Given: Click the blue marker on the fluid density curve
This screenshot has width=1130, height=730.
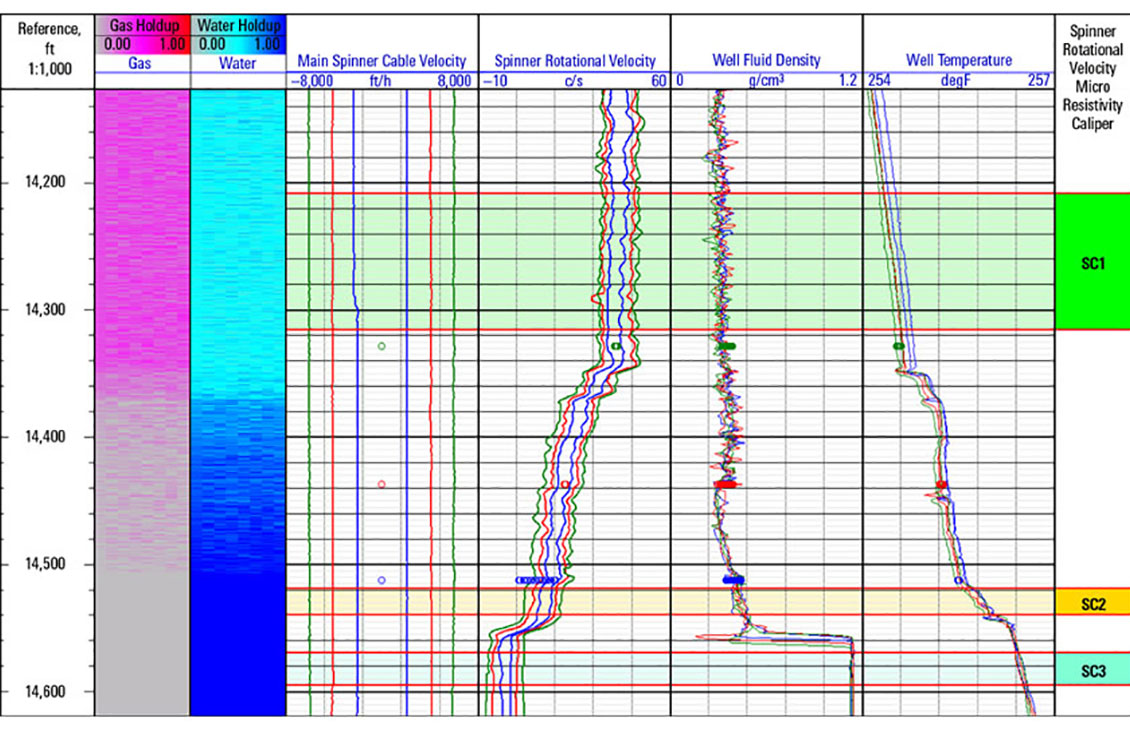Looking at the screenshot, I should click(x=734, y=580).
